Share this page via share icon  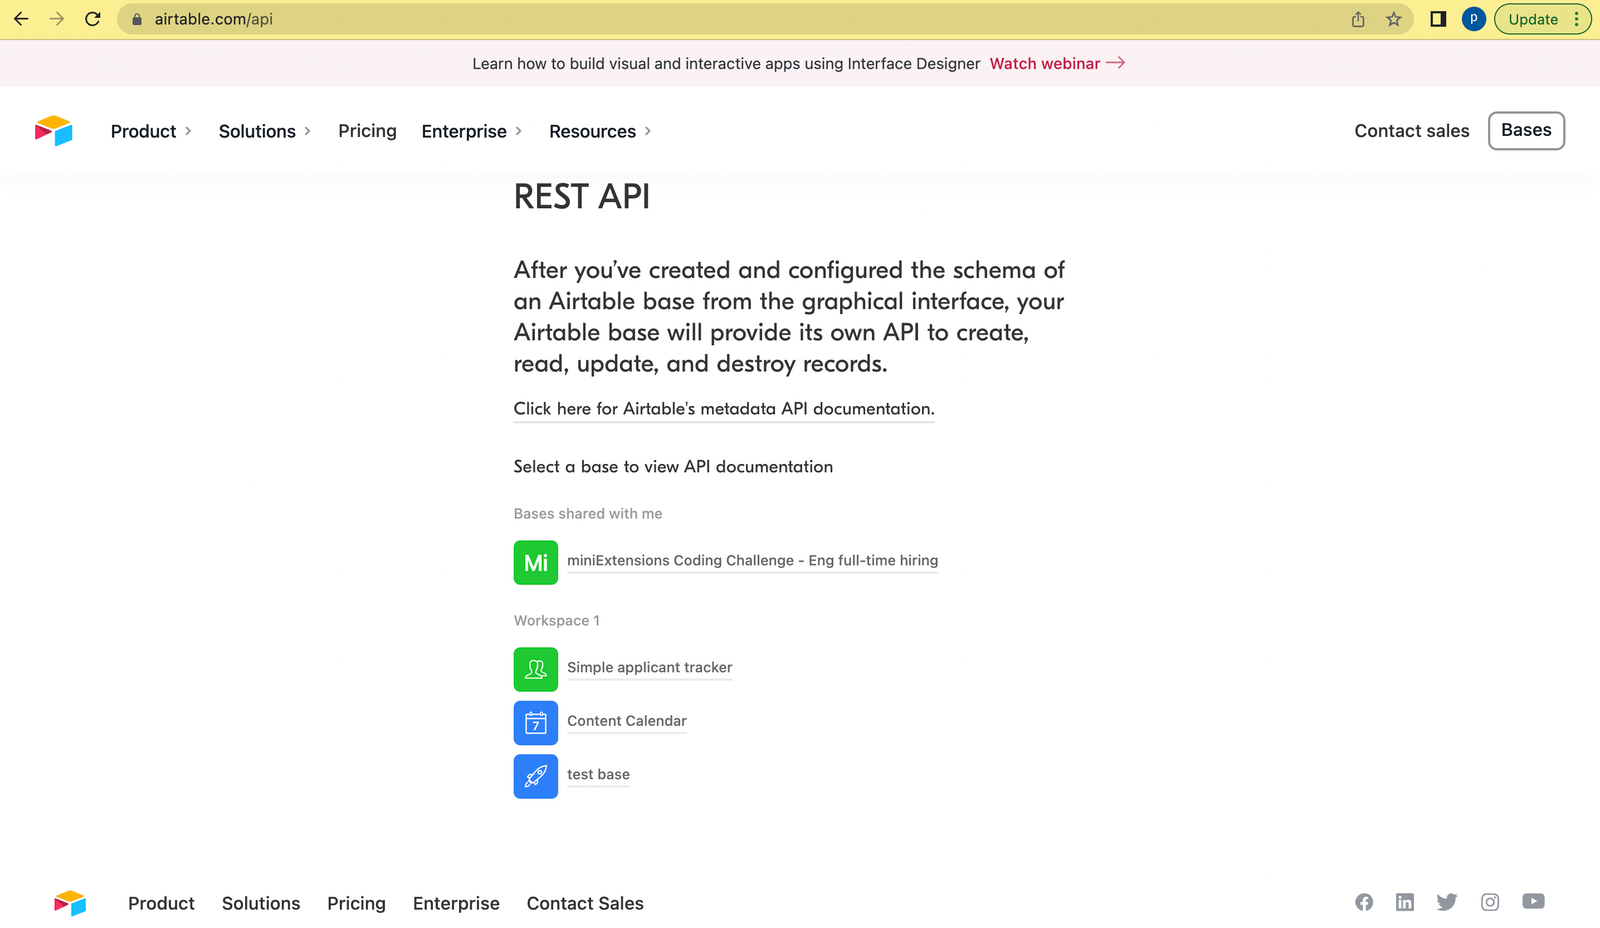pos(1358,19)
